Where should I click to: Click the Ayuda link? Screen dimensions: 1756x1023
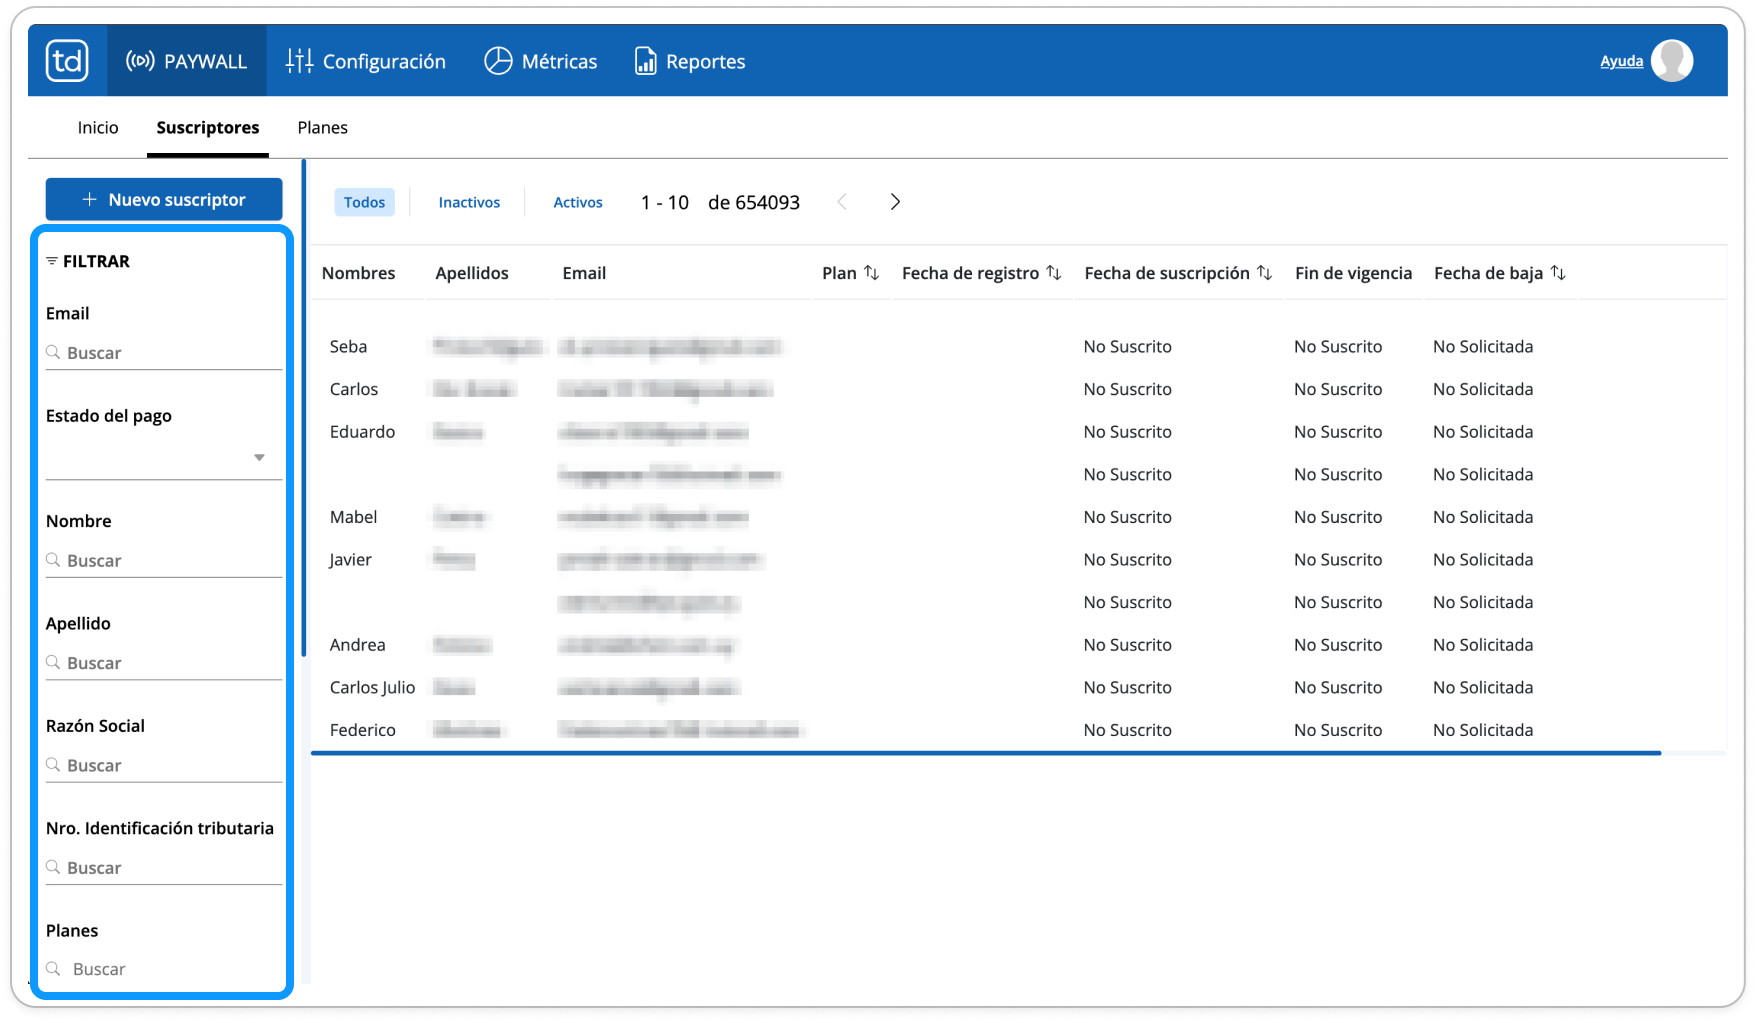point(1621,61)
